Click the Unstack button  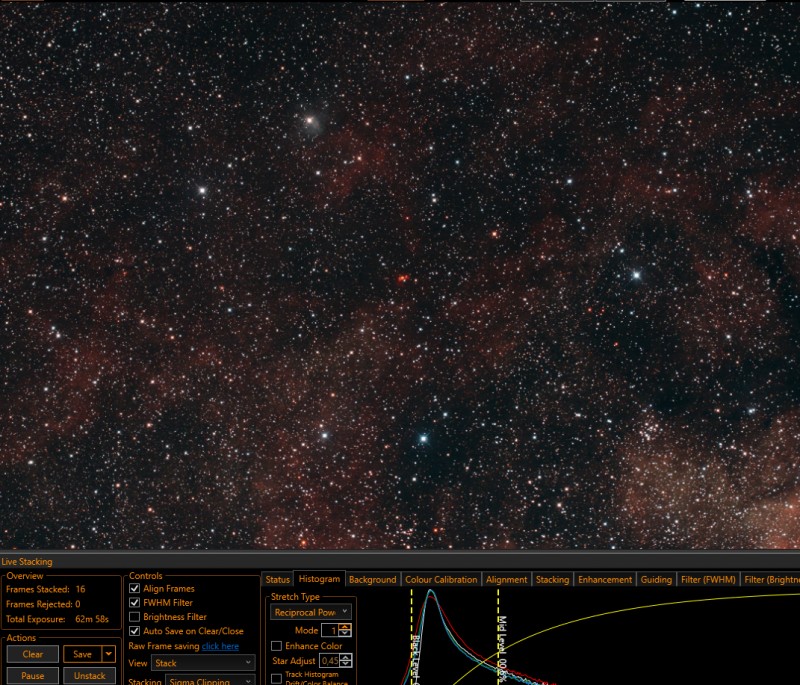90,675
